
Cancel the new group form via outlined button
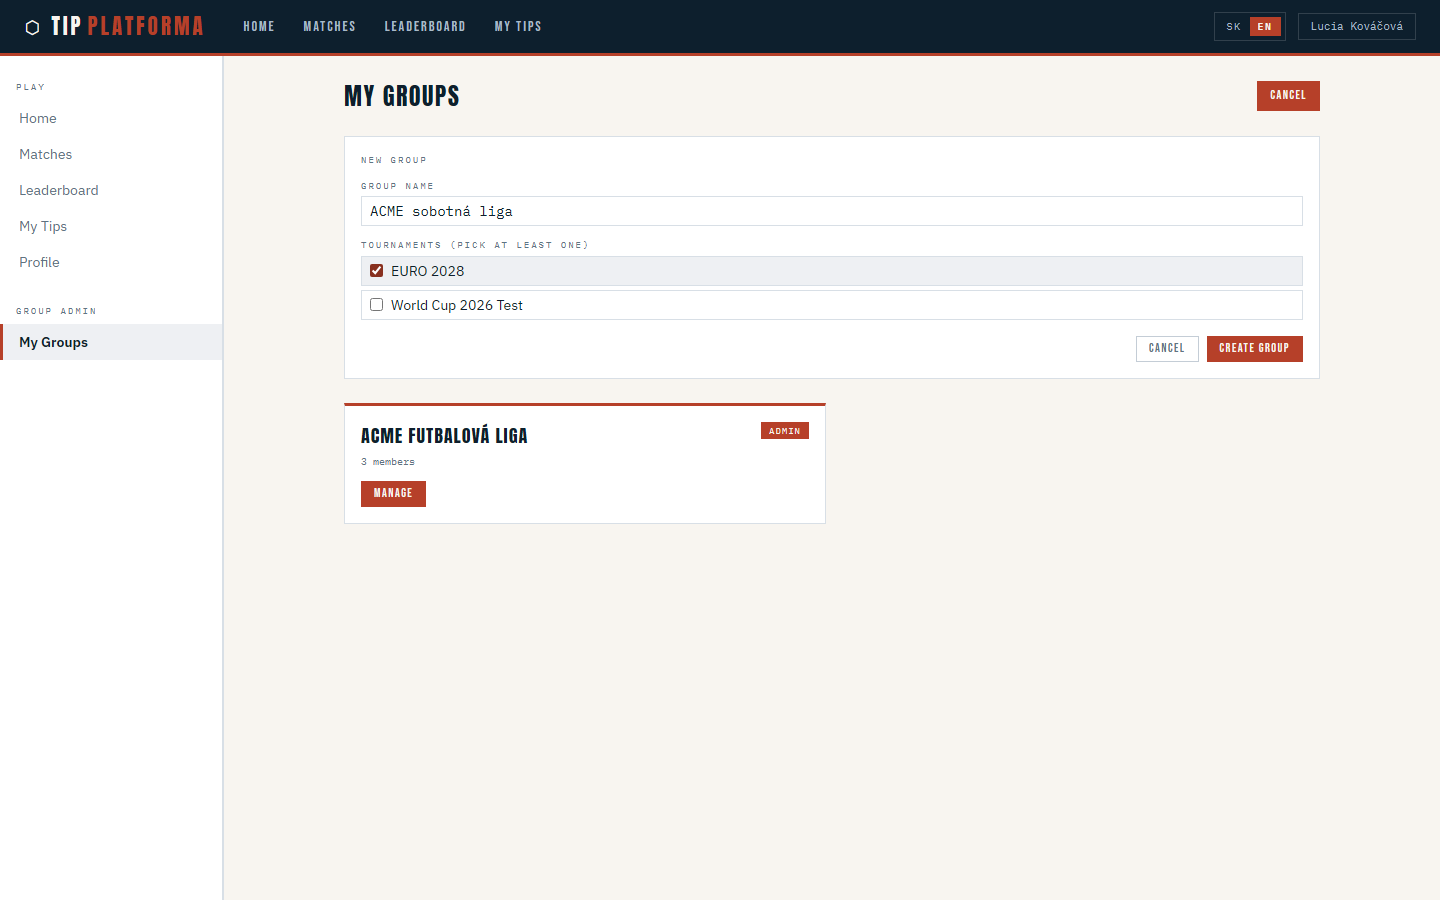point(1166,348)
